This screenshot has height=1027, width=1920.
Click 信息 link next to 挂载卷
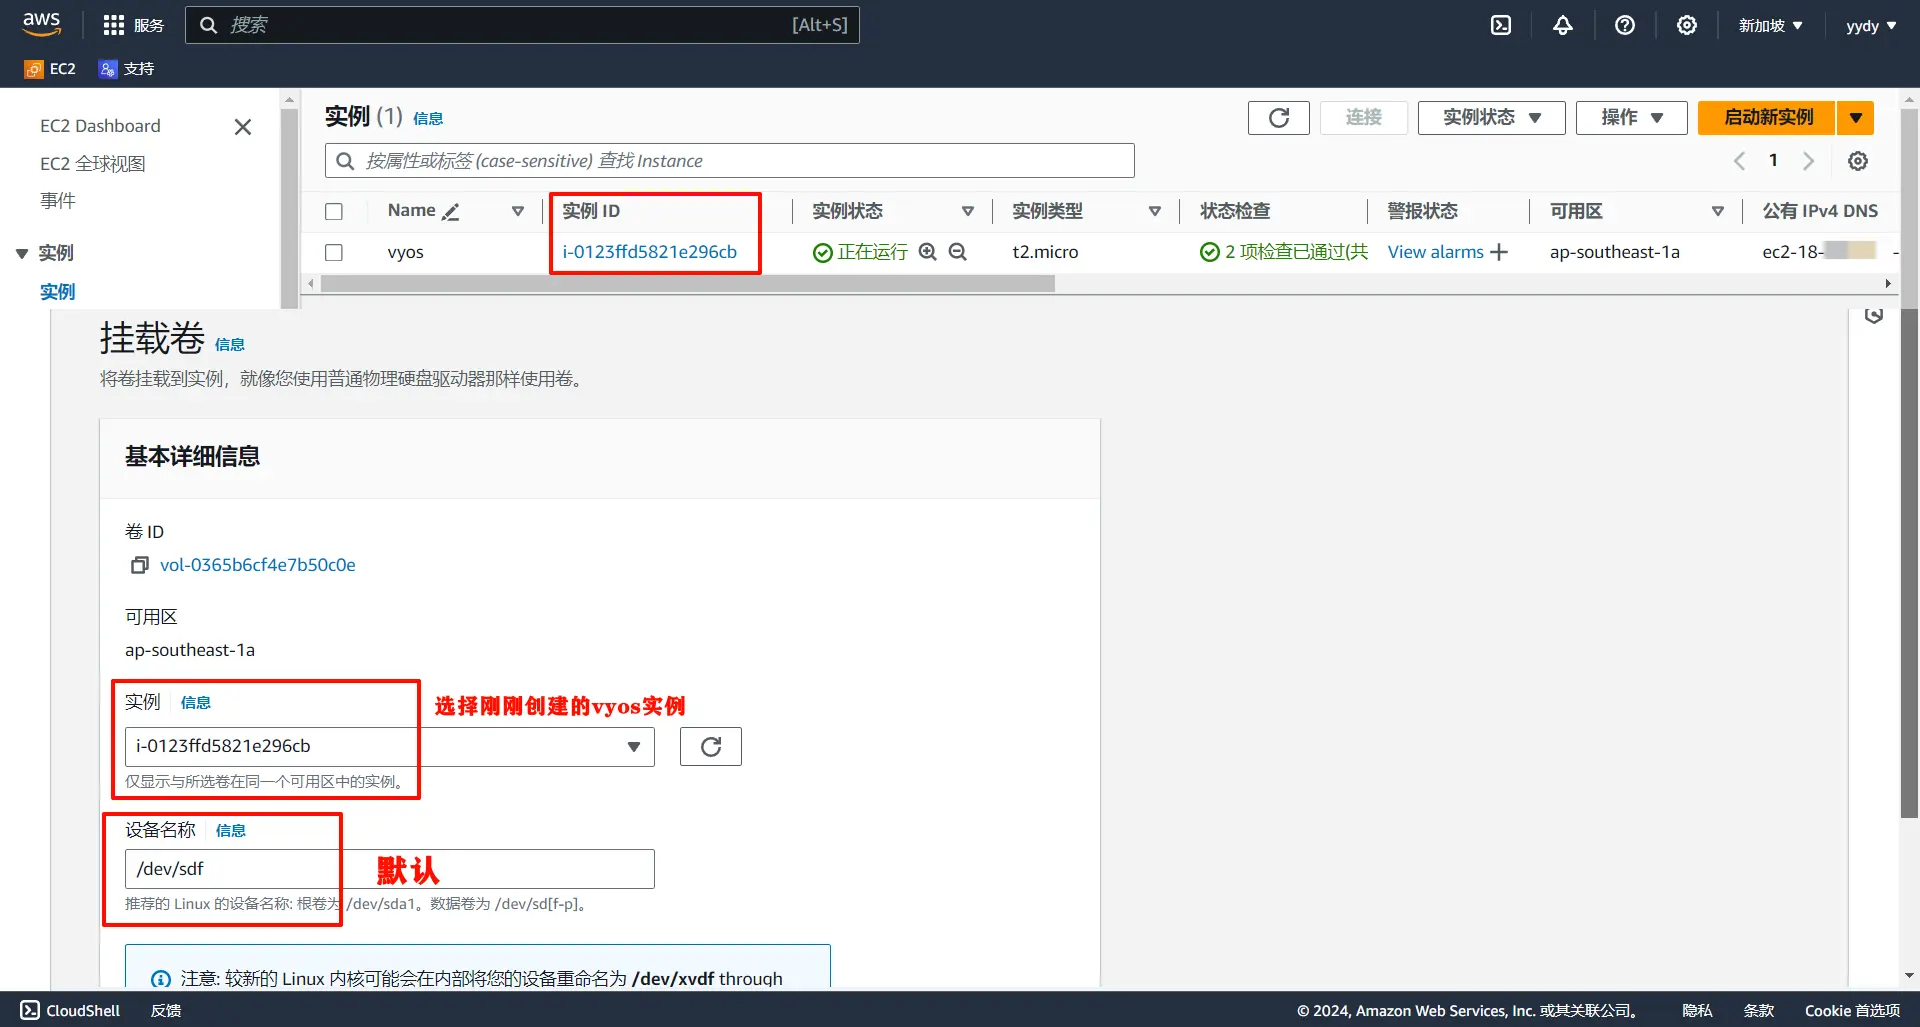tap(230, 345)
